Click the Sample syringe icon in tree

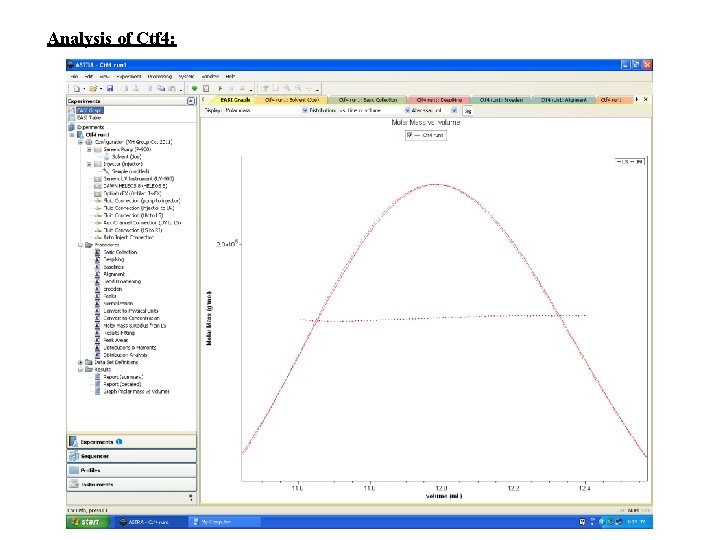point(107,171)
